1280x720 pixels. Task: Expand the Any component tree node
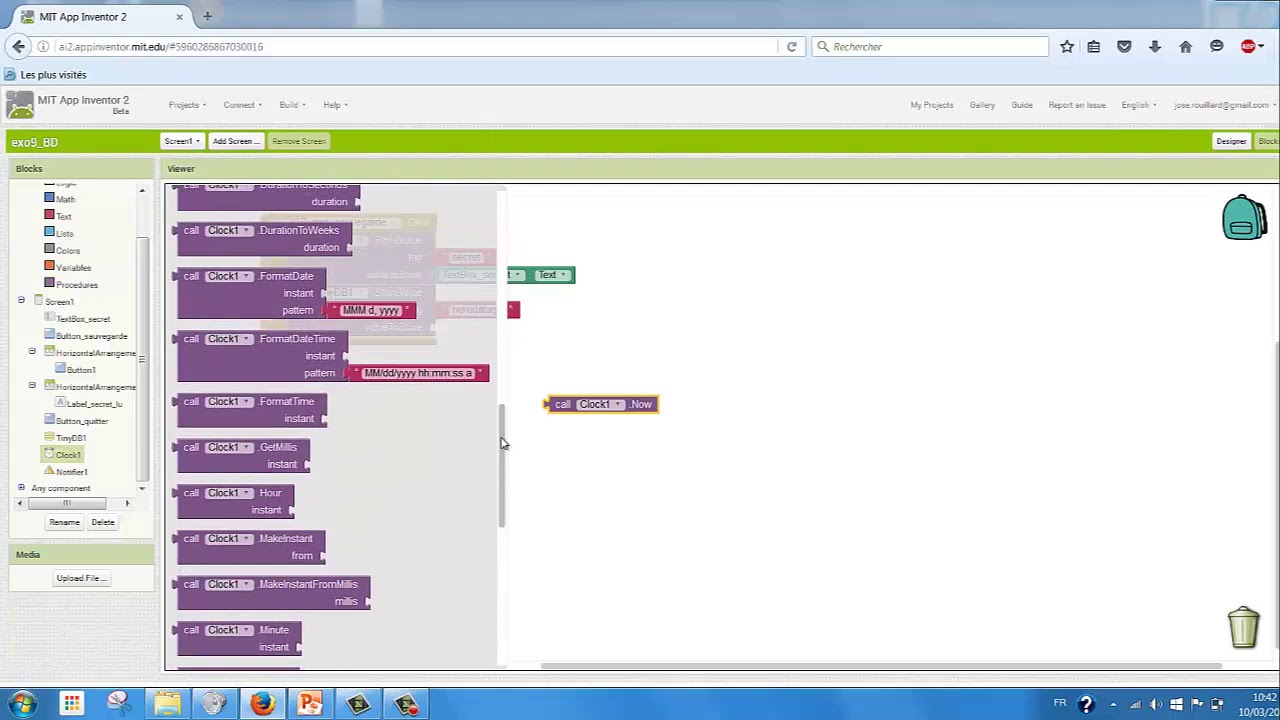pyautogui.click(x=21, y=488)
